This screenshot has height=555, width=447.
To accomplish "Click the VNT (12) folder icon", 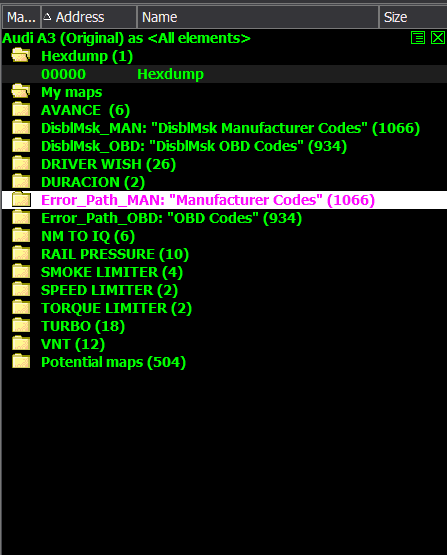I will (x=21, y=344).
